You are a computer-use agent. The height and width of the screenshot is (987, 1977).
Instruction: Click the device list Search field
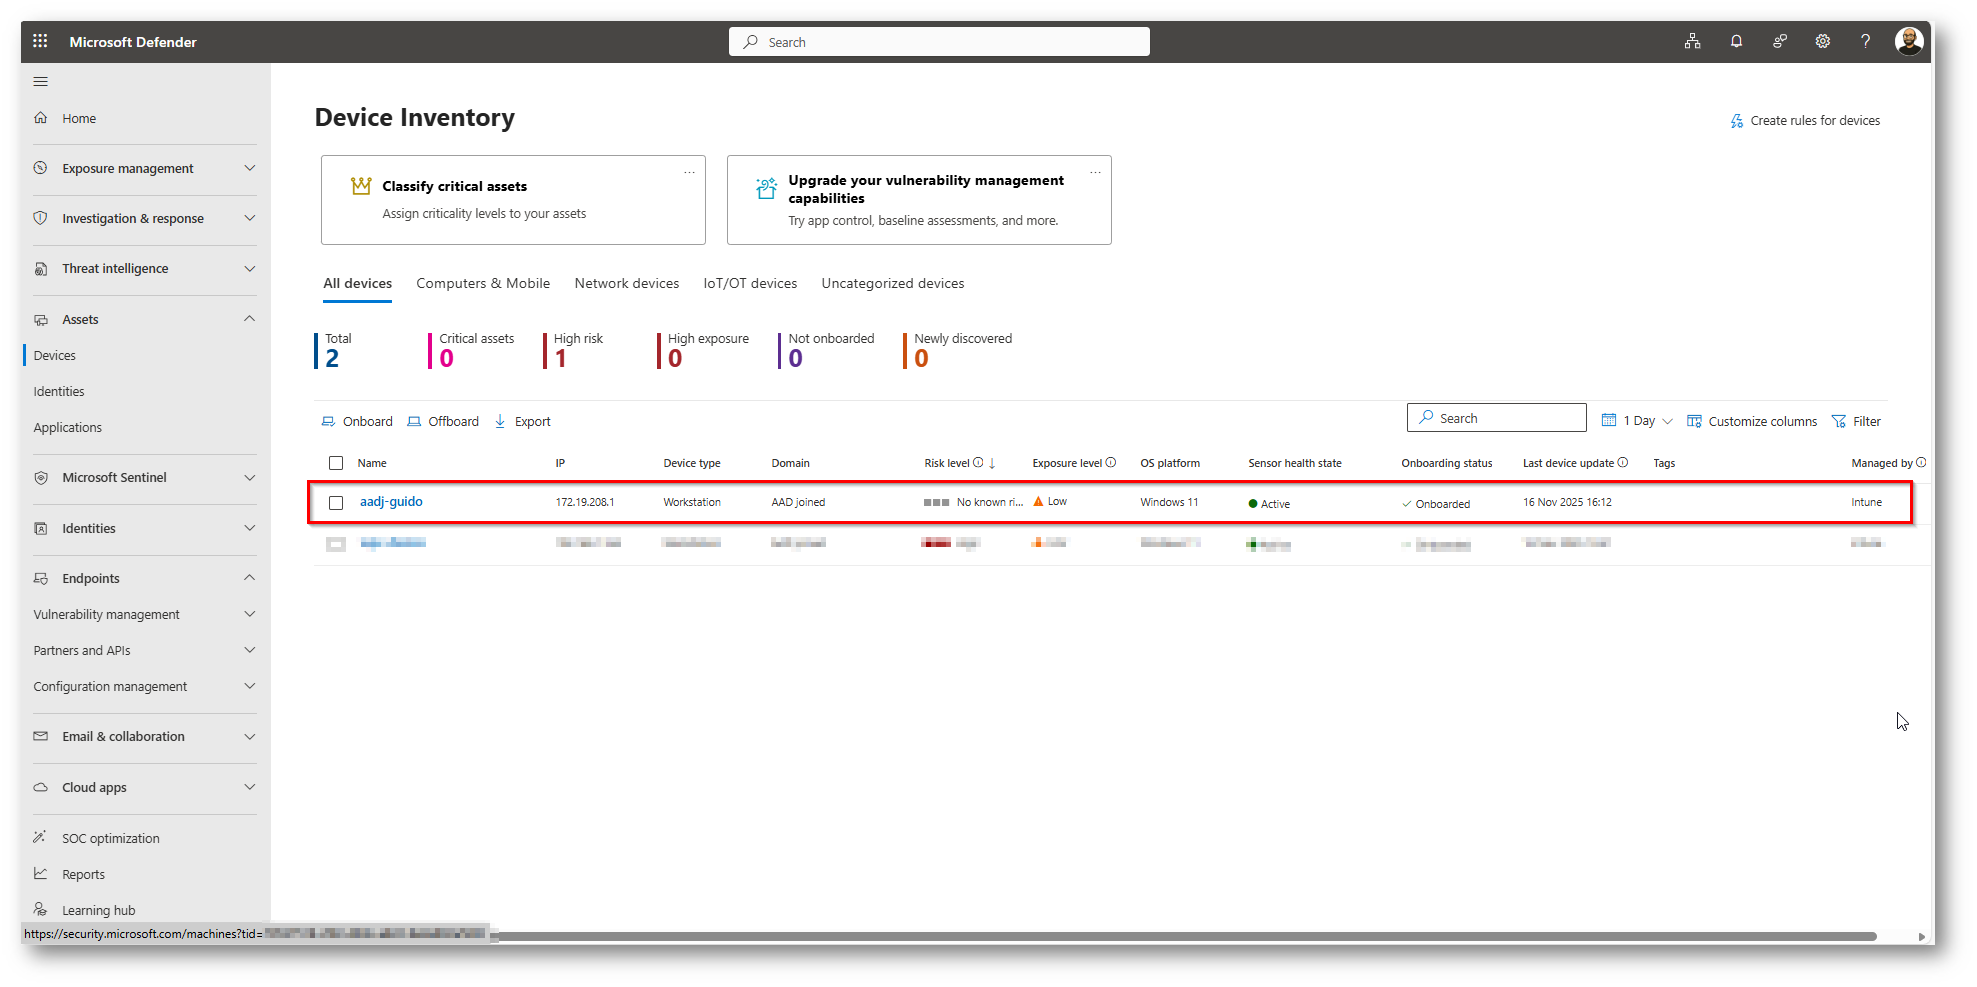click(1497, 418)
